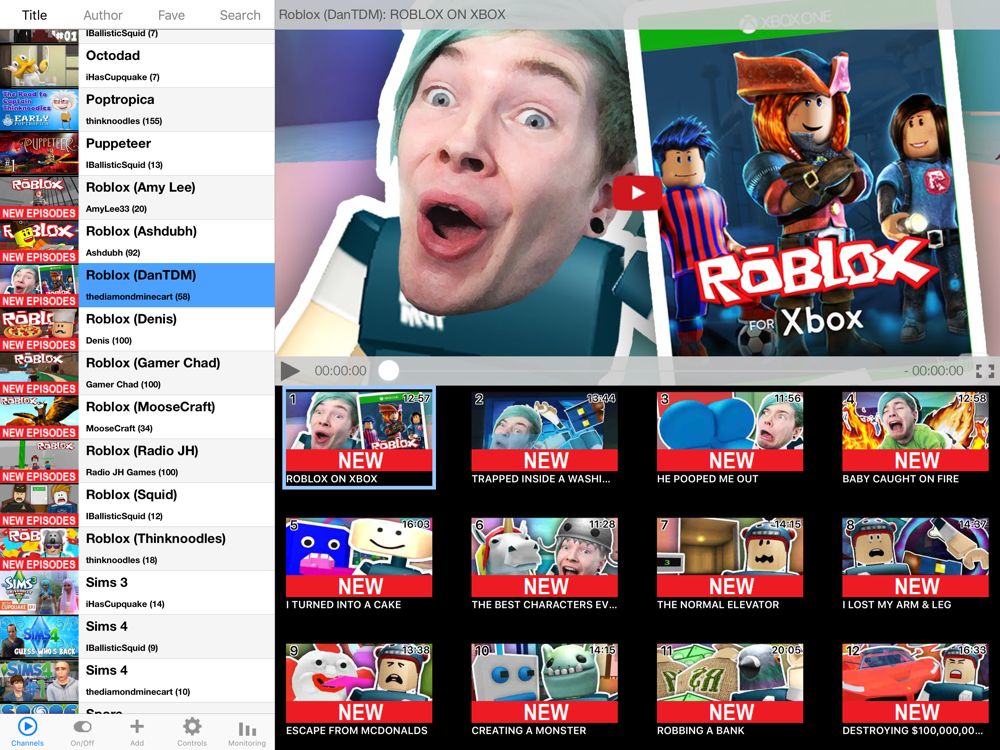This screenshot has width=1000, height=750.
Task: Switch to the Fave tab
Action: pyautogui.click(x=172, y=15)
